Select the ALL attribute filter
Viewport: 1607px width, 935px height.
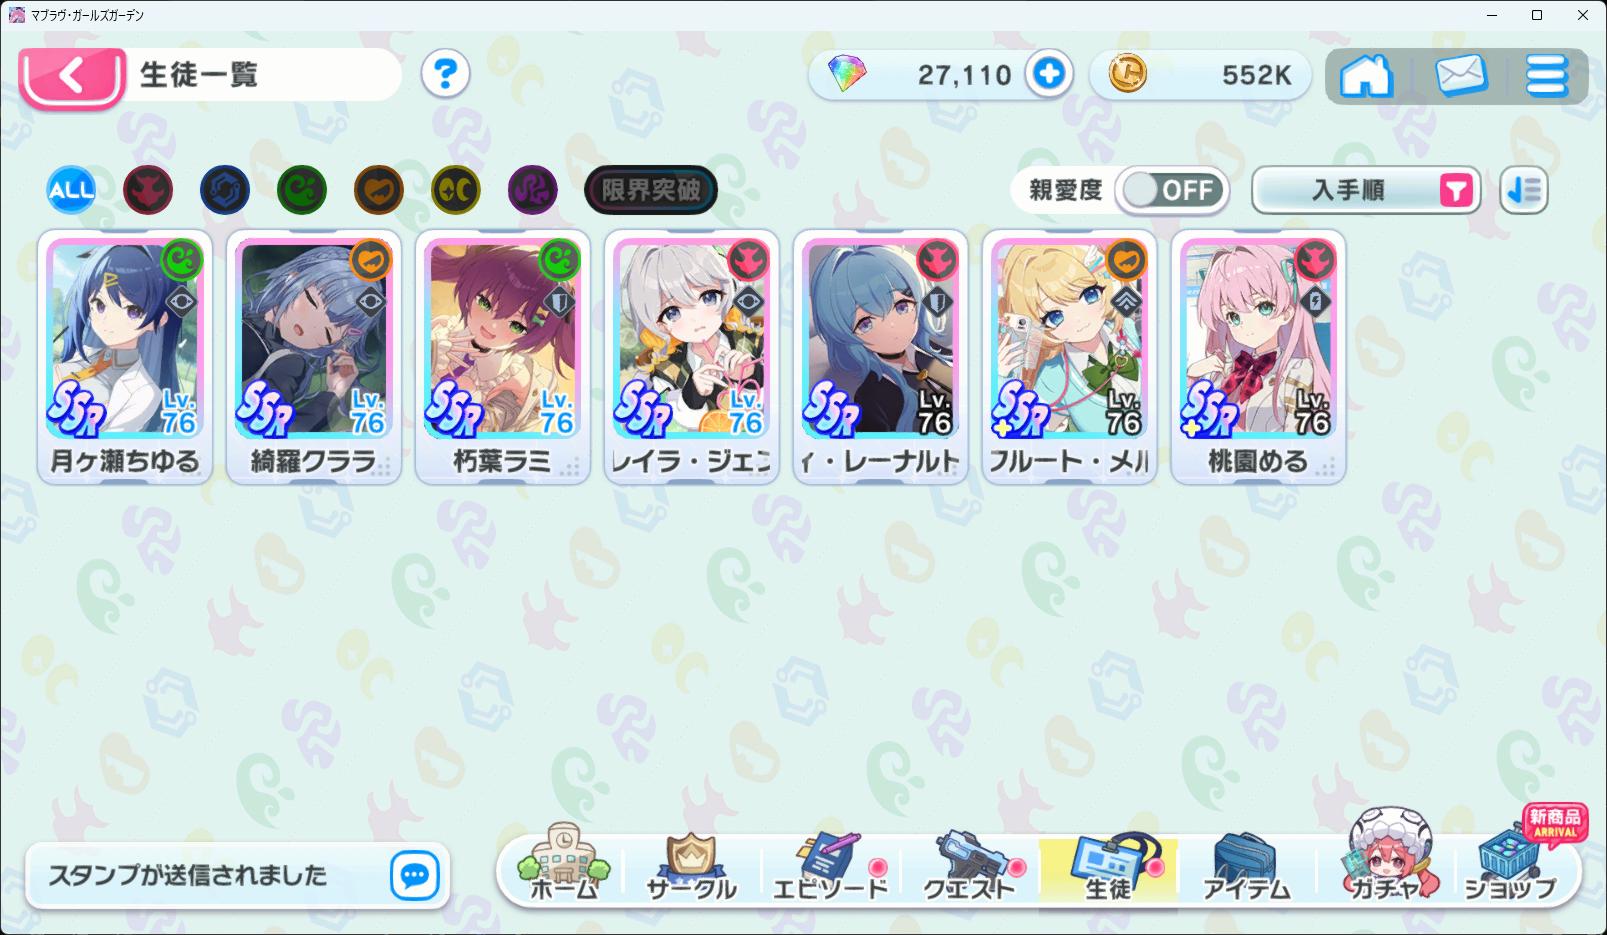point(71,190)
